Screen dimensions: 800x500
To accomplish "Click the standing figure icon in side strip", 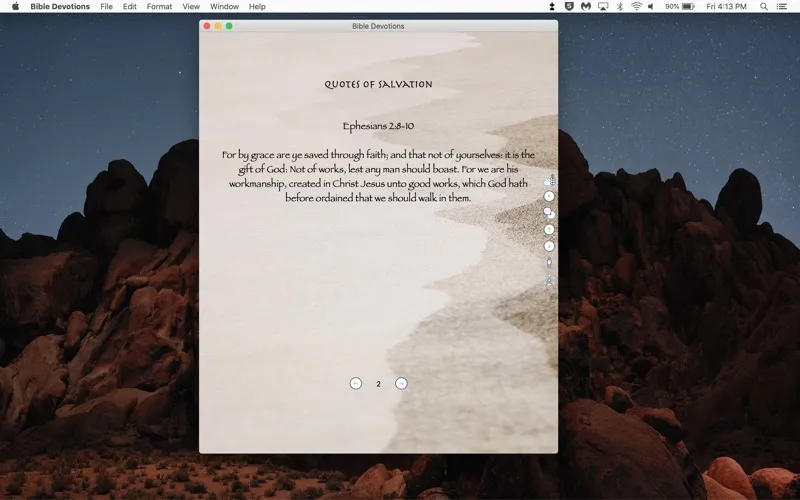I will pos(549,263).
